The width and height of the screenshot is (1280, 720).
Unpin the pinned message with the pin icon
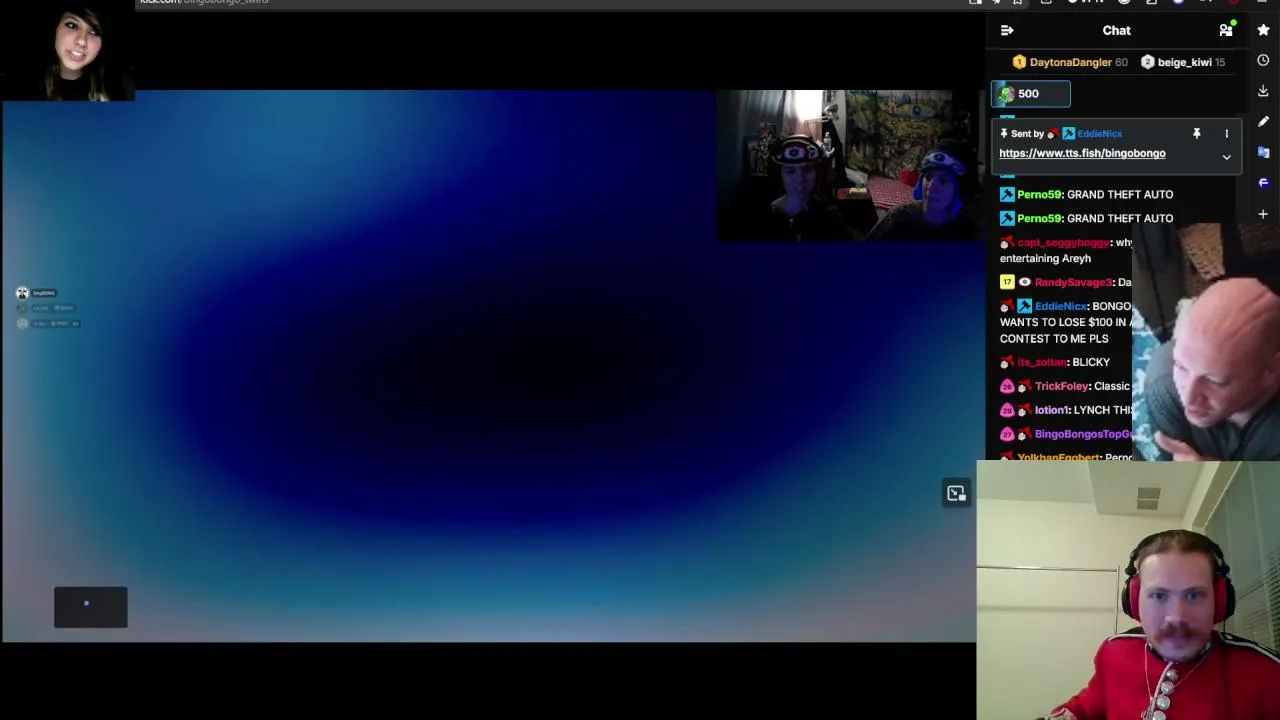pos(1196,133)
